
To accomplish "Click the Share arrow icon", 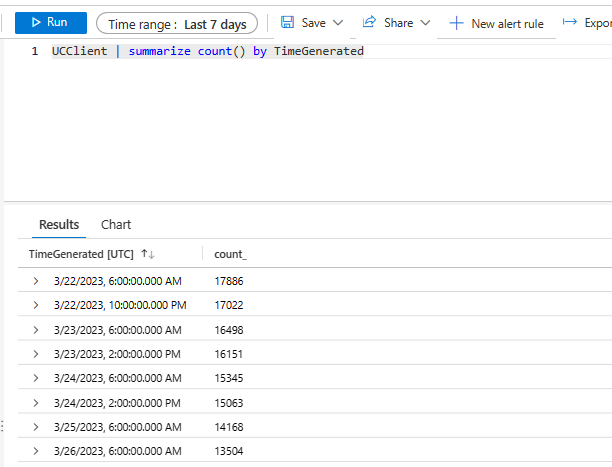I will 369,22.
